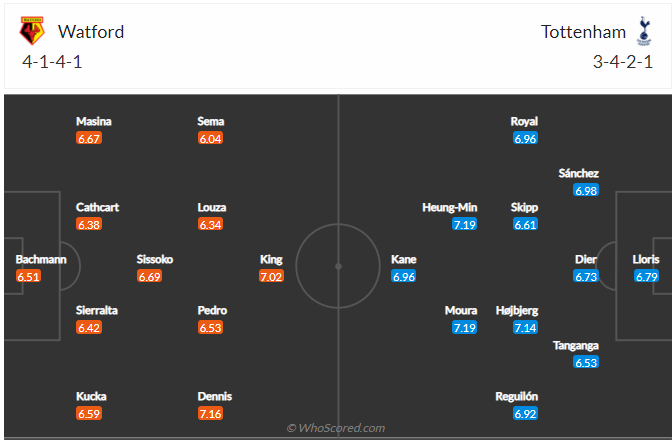Open the Tottenham team name link
The image size is (672, 440).
pos(583,31)
